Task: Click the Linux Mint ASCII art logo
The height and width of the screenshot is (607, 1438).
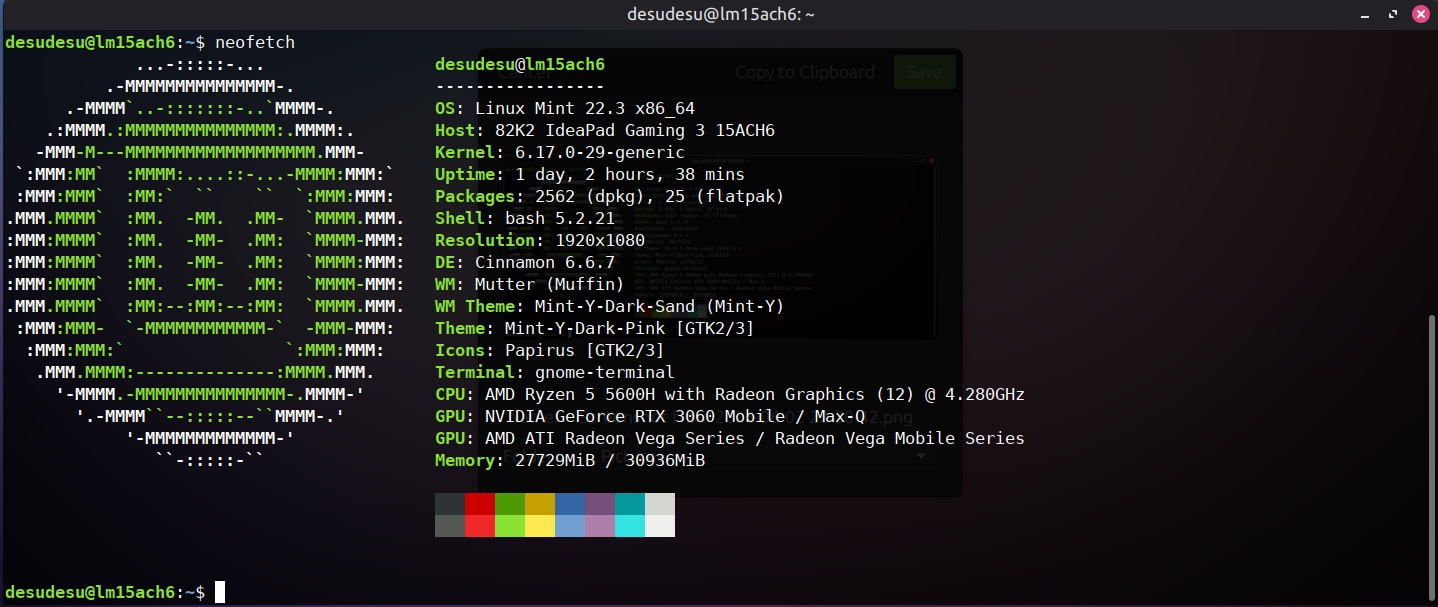Action: click(x=205, y=263)
